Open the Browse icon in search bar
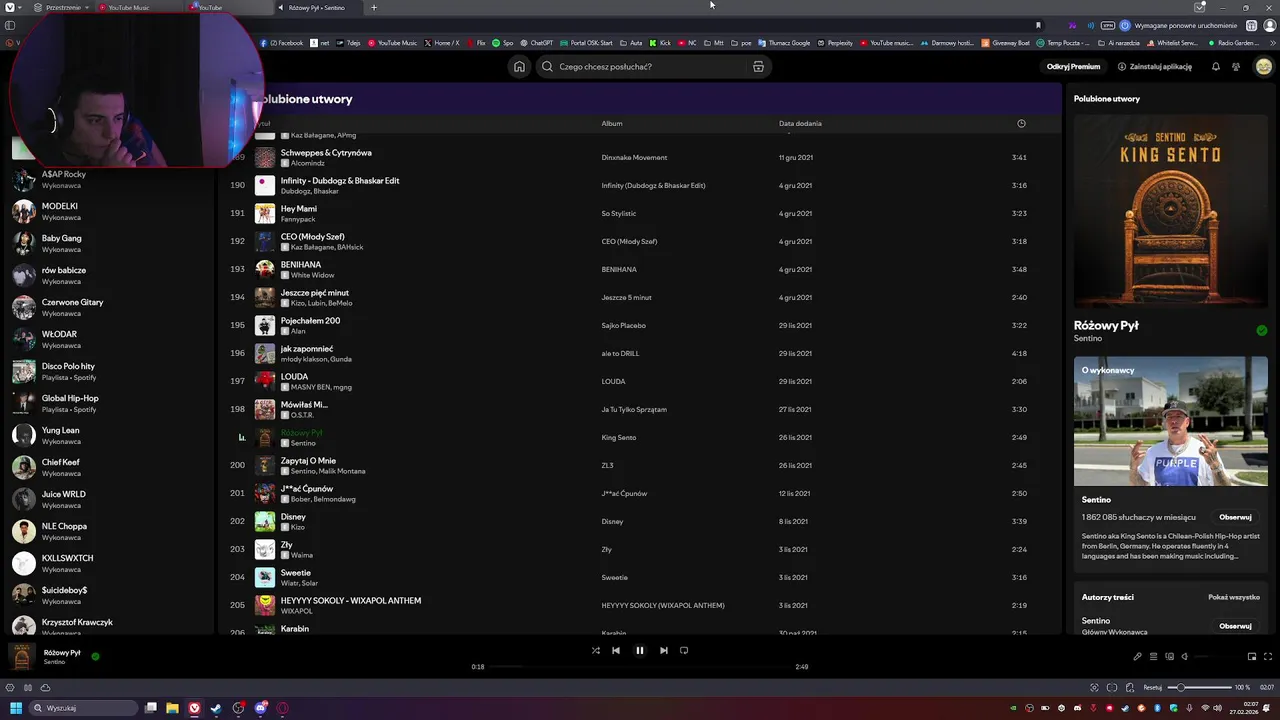Image resolution: width=1280 pixels, height=720 pixels. (758, 67)
